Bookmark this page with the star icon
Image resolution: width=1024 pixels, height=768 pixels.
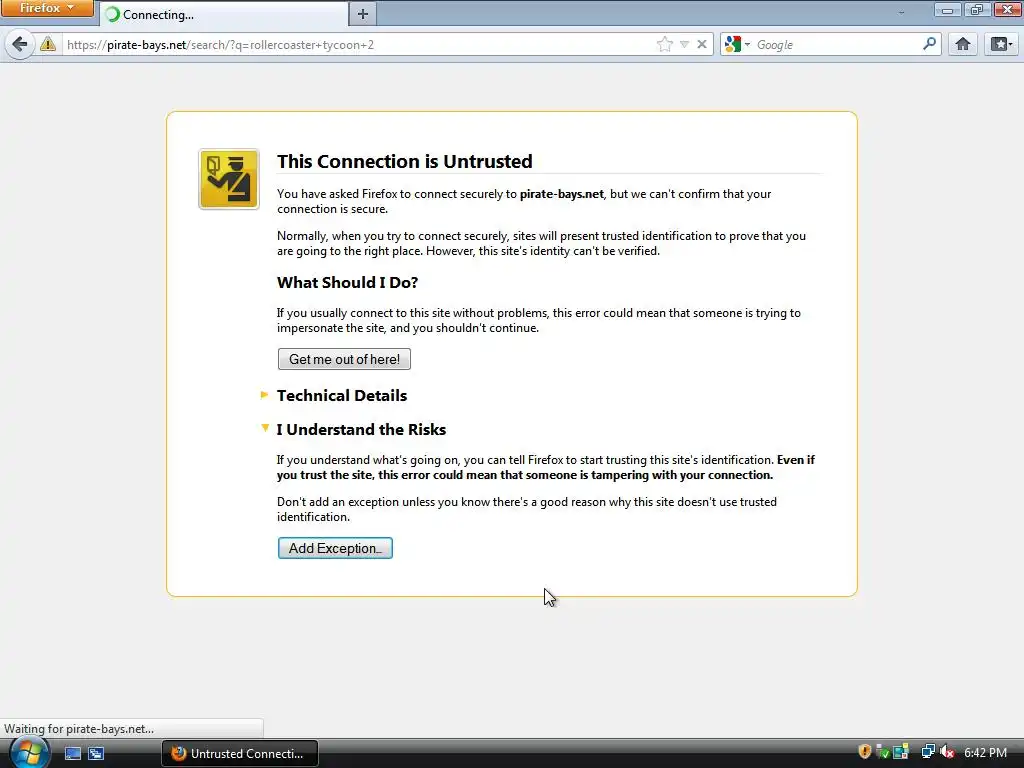pos(664,44)
